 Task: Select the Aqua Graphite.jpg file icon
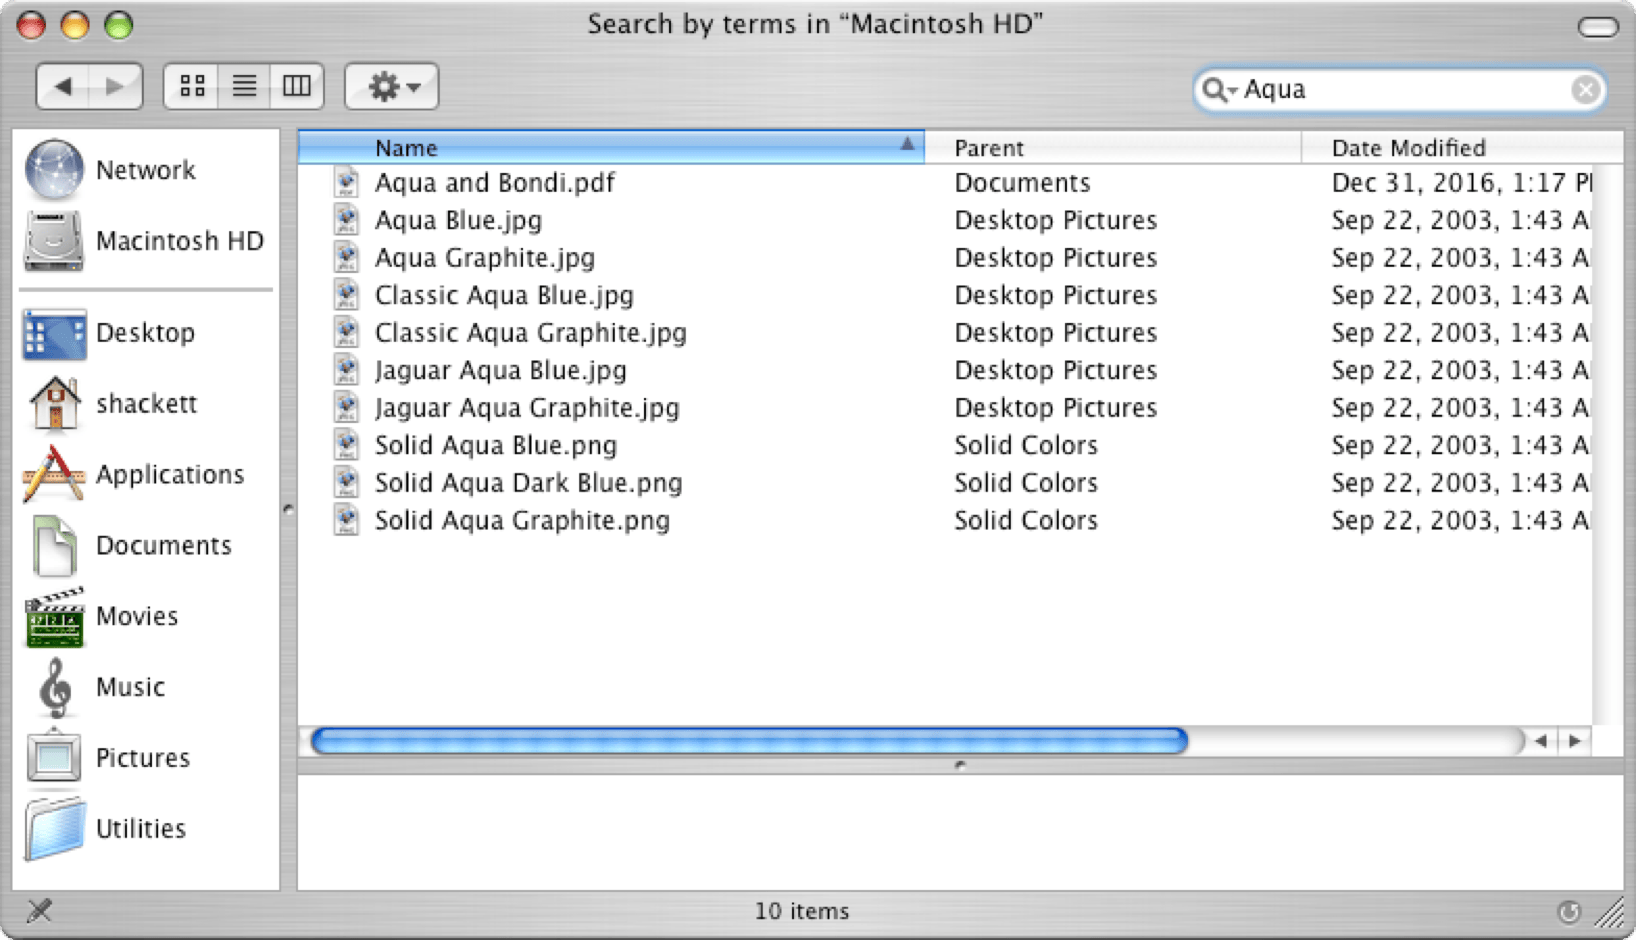coord(346,258)
